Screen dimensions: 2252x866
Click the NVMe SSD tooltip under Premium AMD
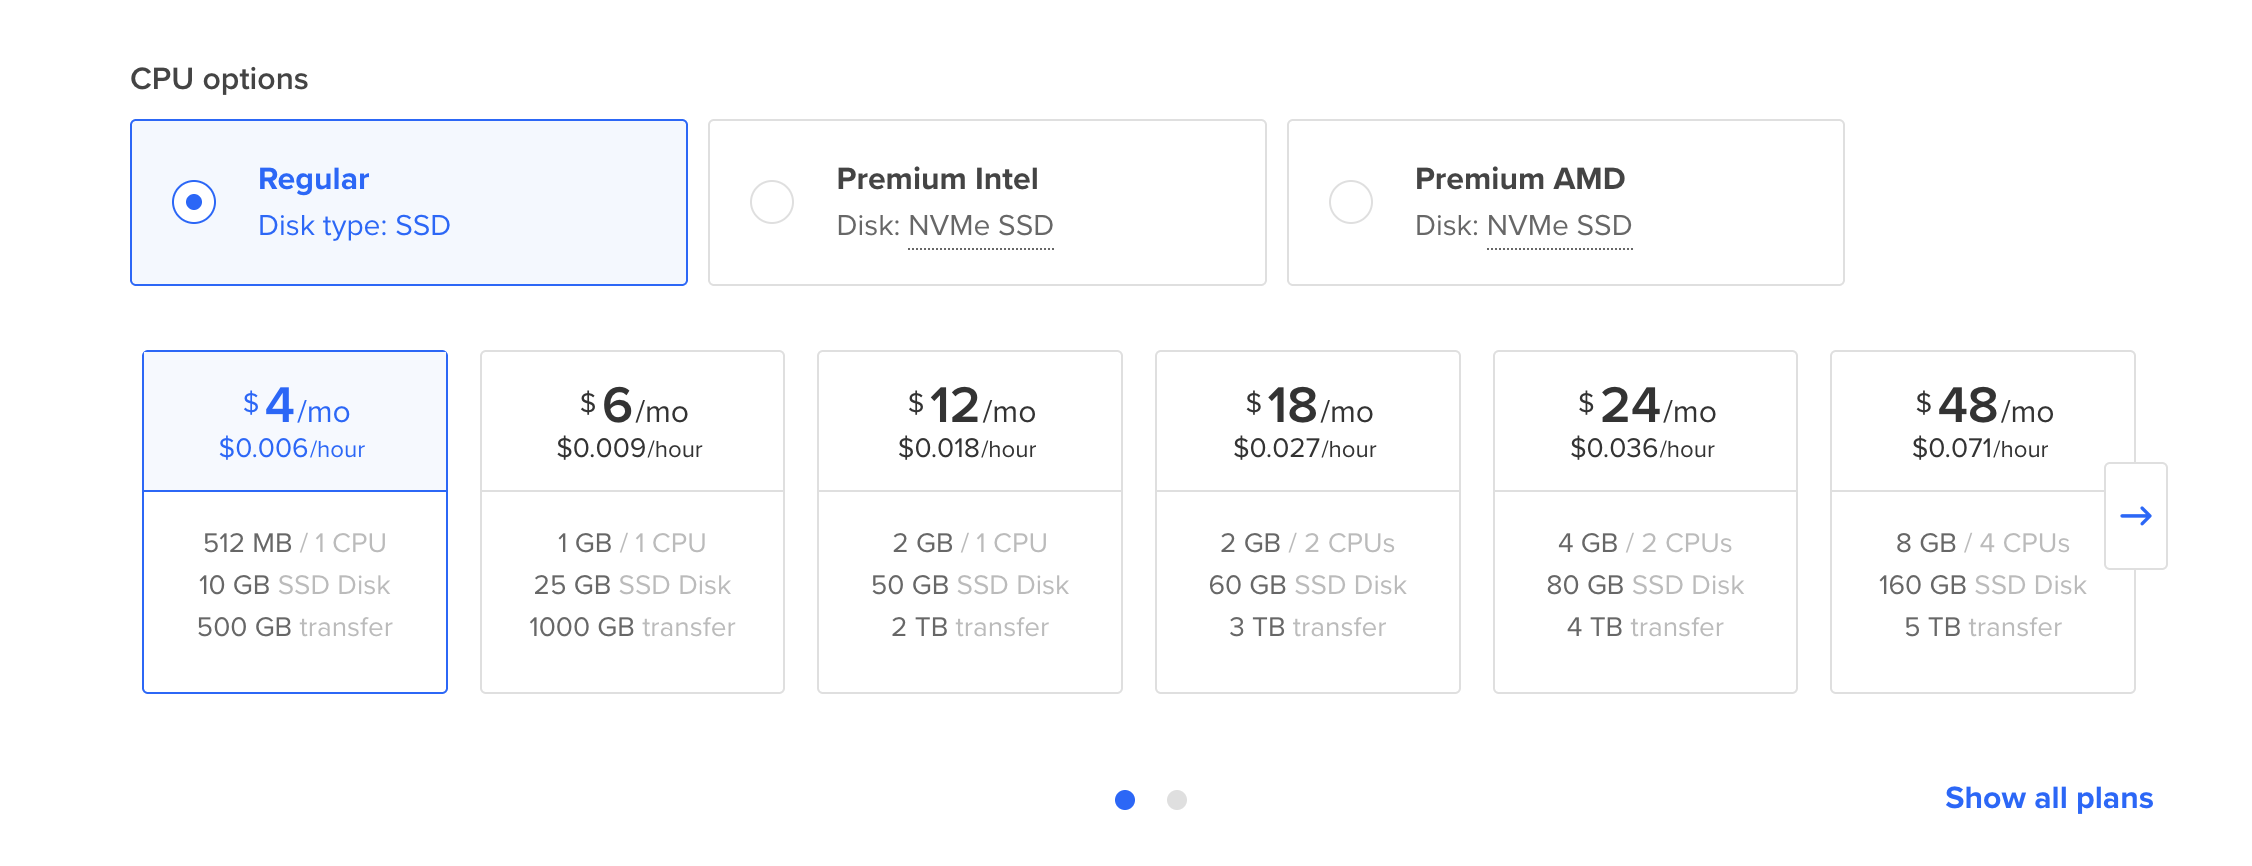[1559, 226]
